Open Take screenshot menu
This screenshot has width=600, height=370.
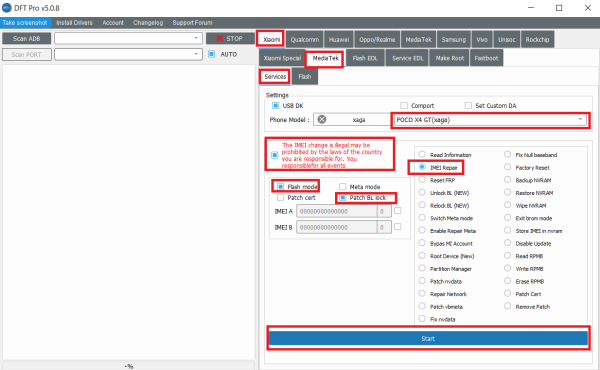pos(25,23)
